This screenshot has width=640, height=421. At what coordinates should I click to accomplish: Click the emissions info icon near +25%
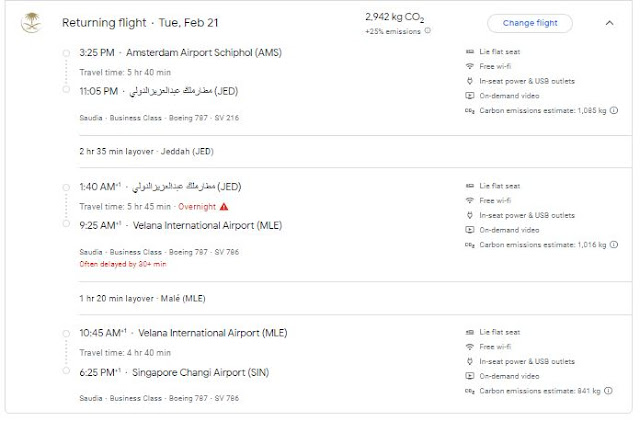428,31
